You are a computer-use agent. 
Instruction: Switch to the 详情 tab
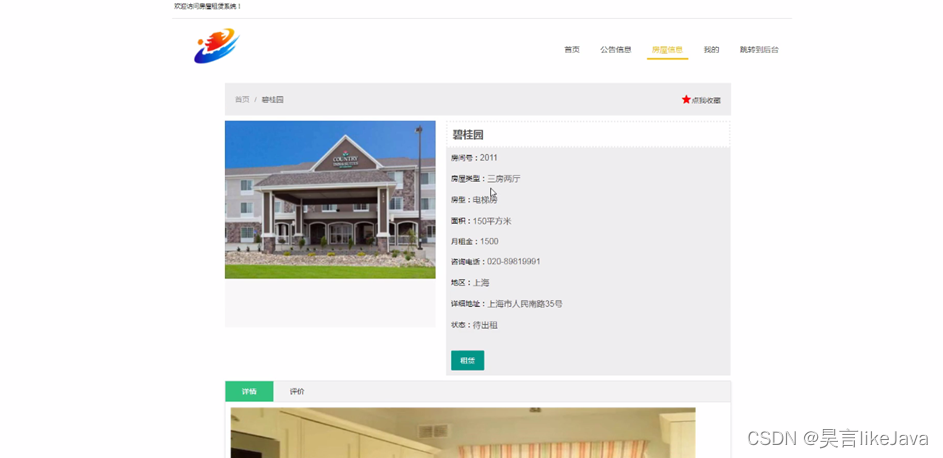click(249, 391)
